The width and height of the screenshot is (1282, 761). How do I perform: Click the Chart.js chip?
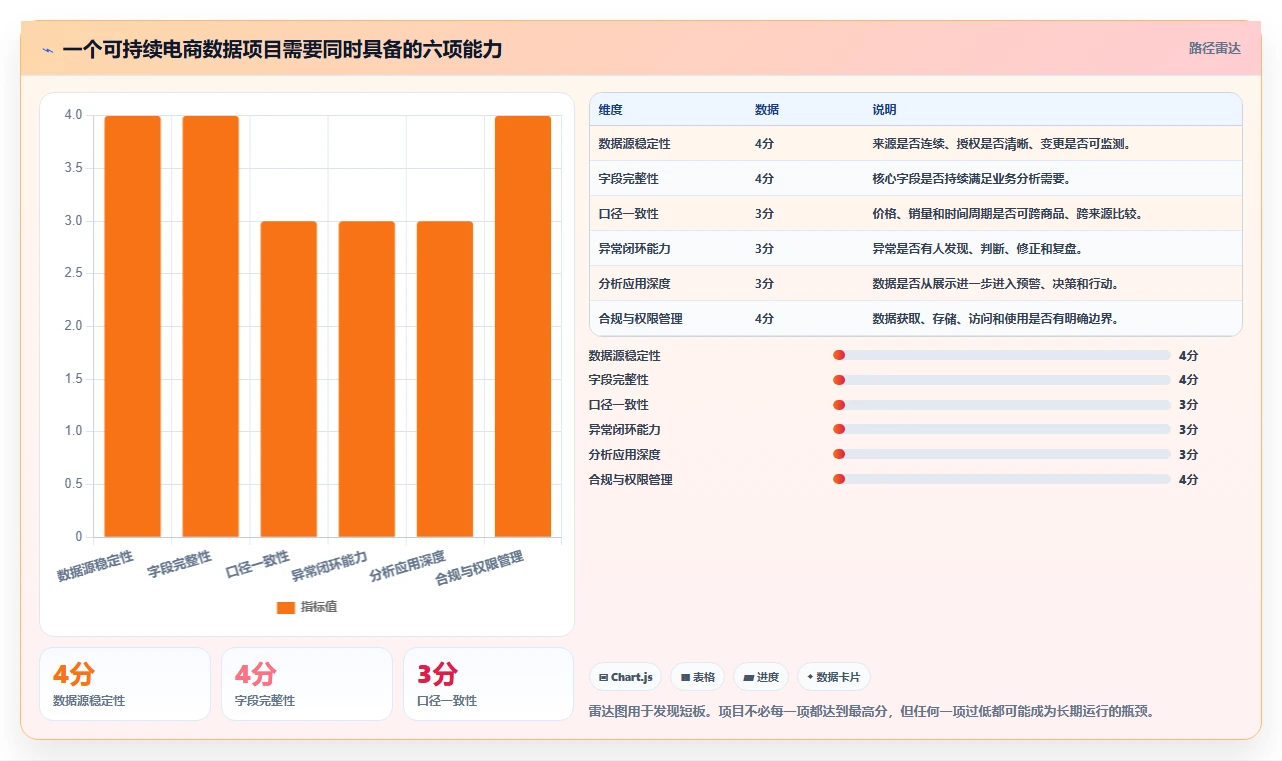click(x=625, y=677)
